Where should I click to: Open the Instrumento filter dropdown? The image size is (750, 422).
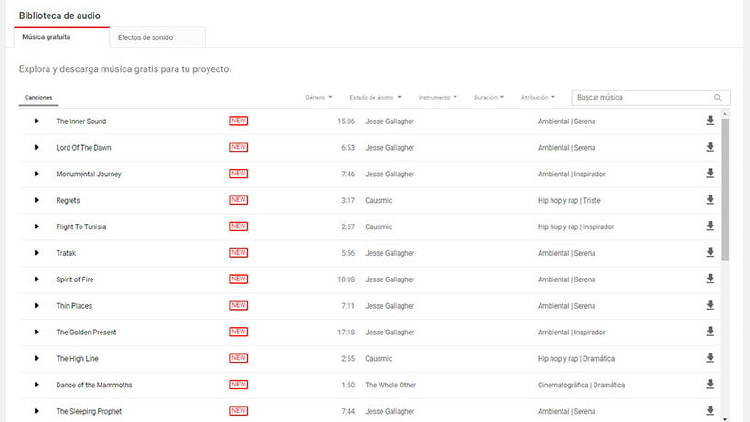point(437,98)
